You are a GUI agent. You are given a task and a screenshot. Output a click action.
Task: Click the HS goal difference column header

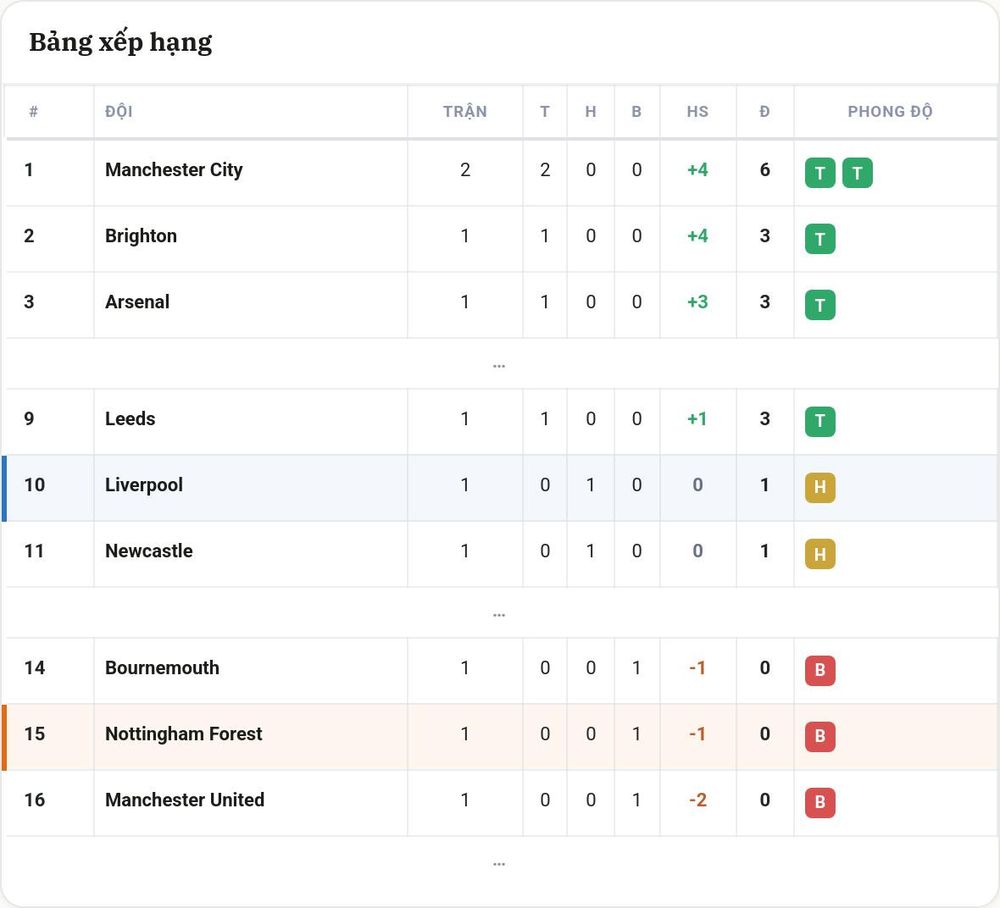tap(698, 112)
